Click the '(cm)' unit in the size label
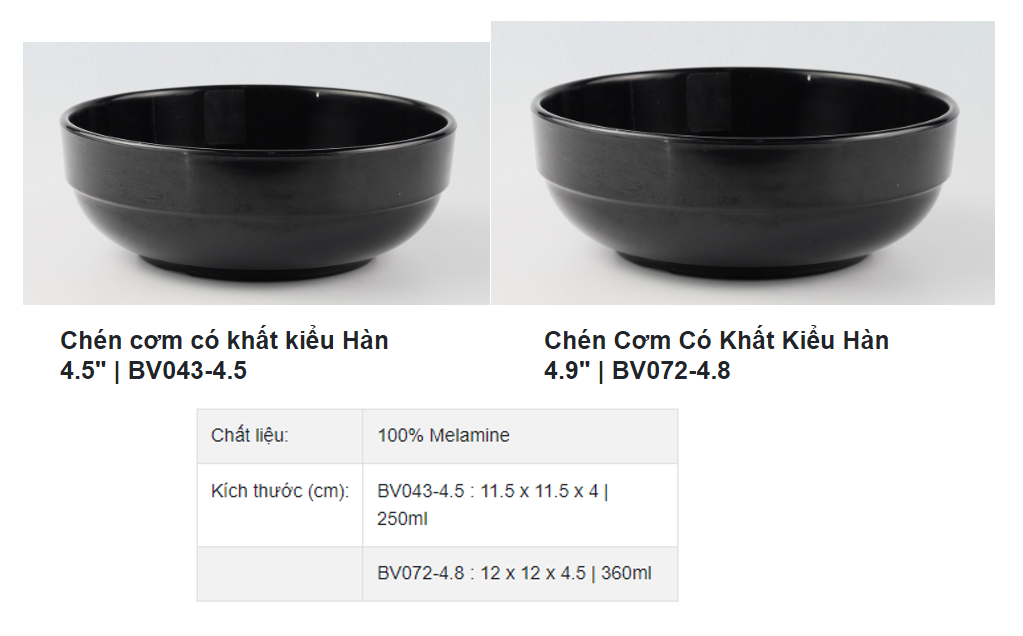Viewport: 1023px width, 636px height. pos(326,492)
